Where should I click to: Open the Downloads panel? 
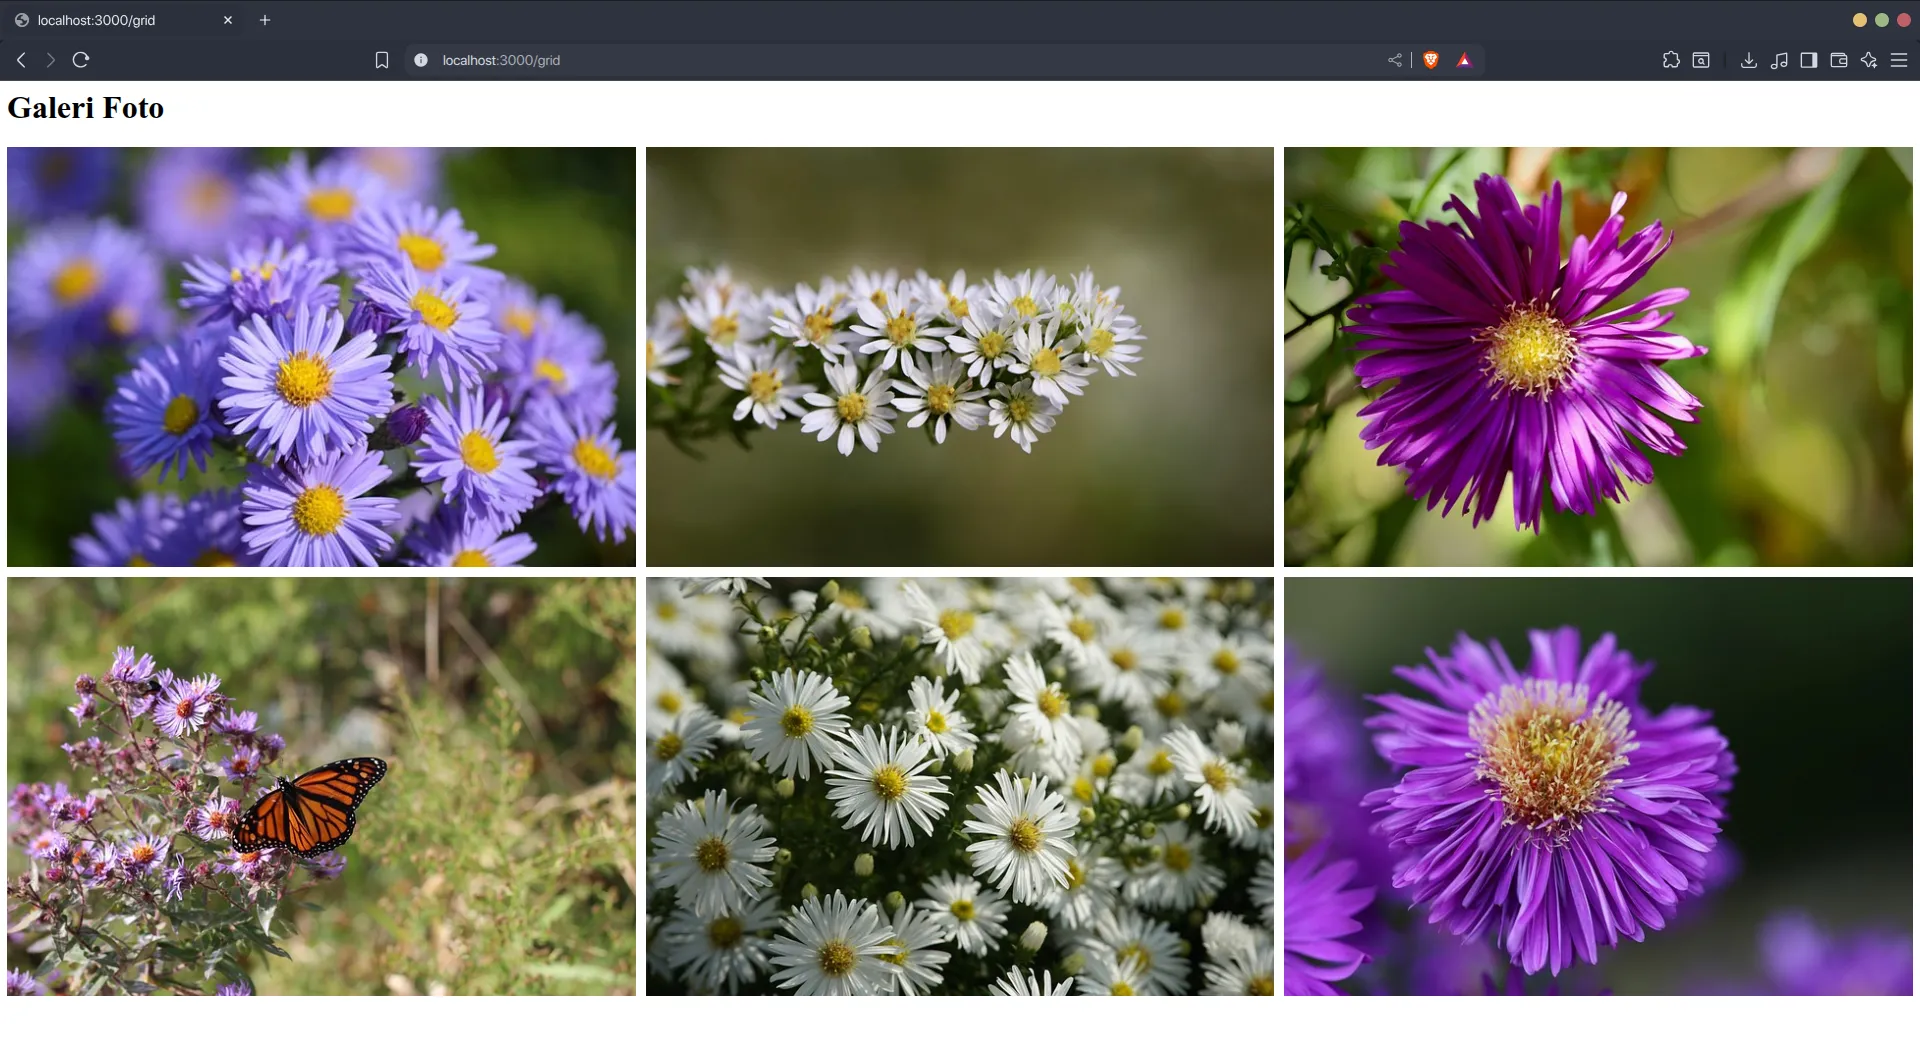pos(1748,60)
